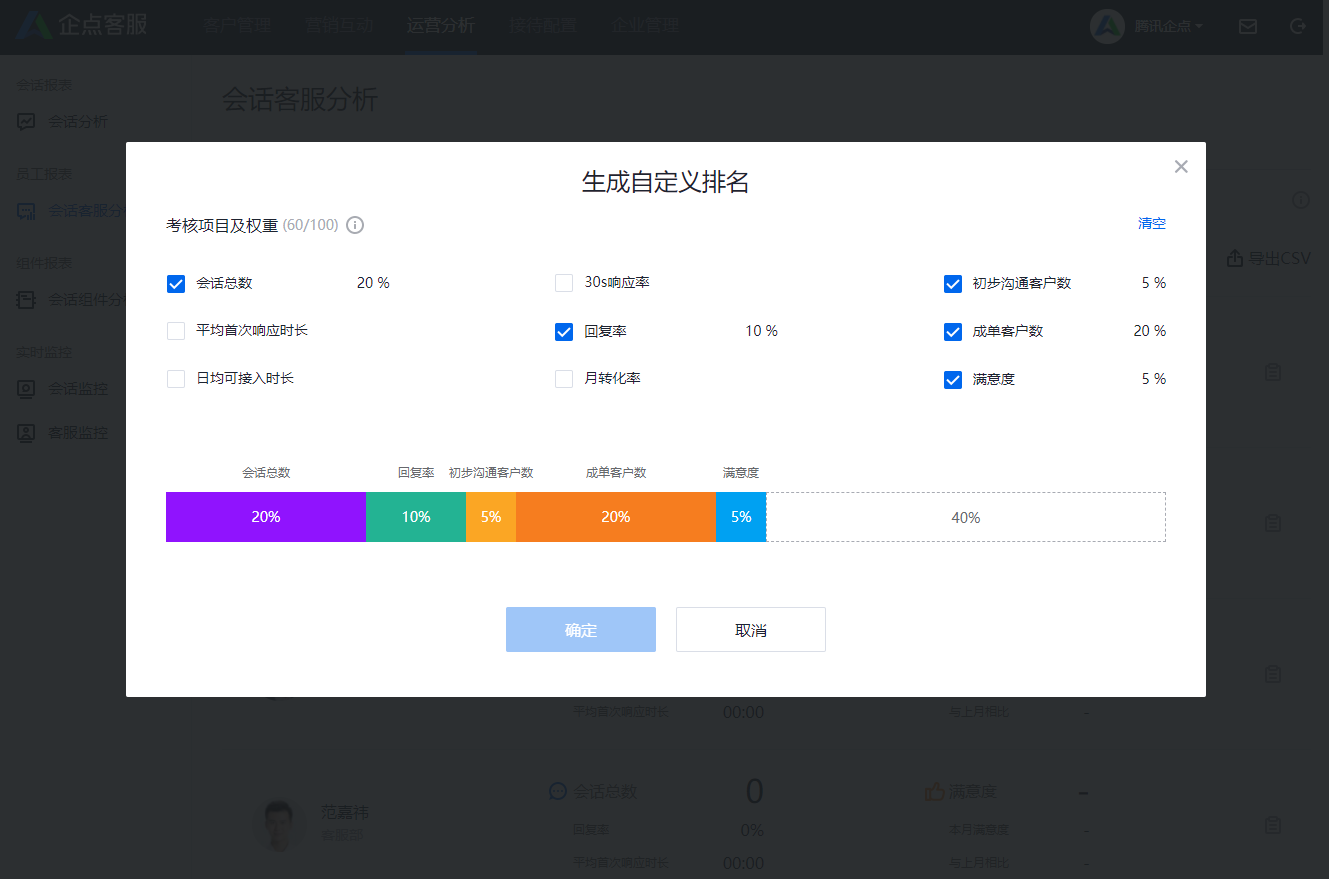Click 范喜祎's avatar thumbnail

coord(279,824)
